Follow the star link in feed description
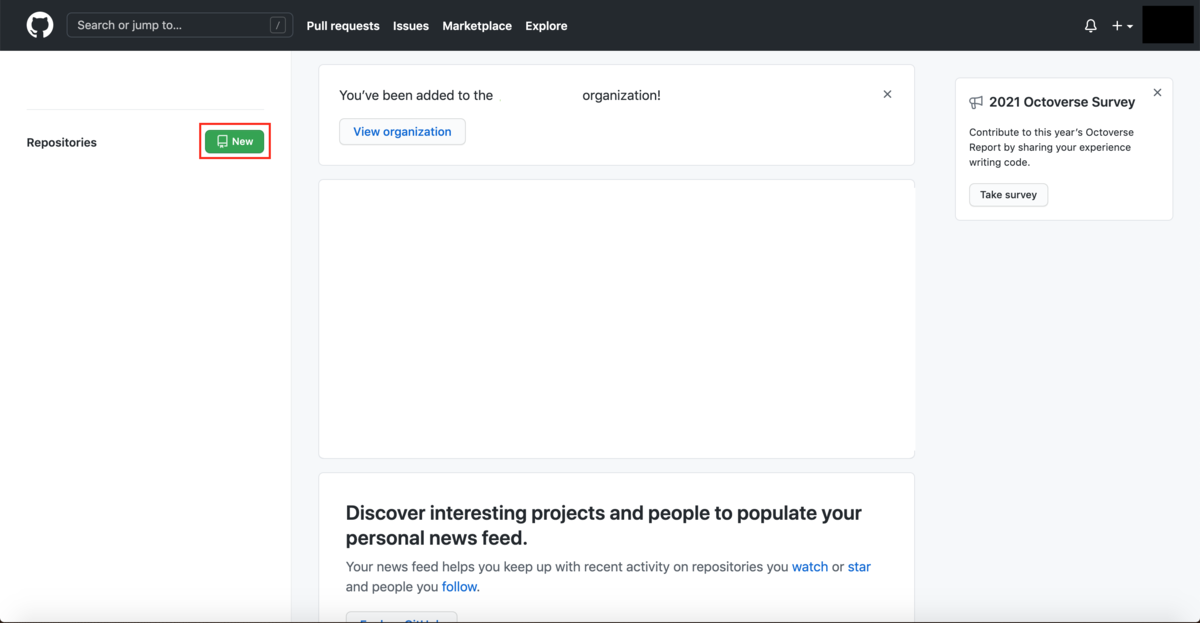 pos(859,566)
